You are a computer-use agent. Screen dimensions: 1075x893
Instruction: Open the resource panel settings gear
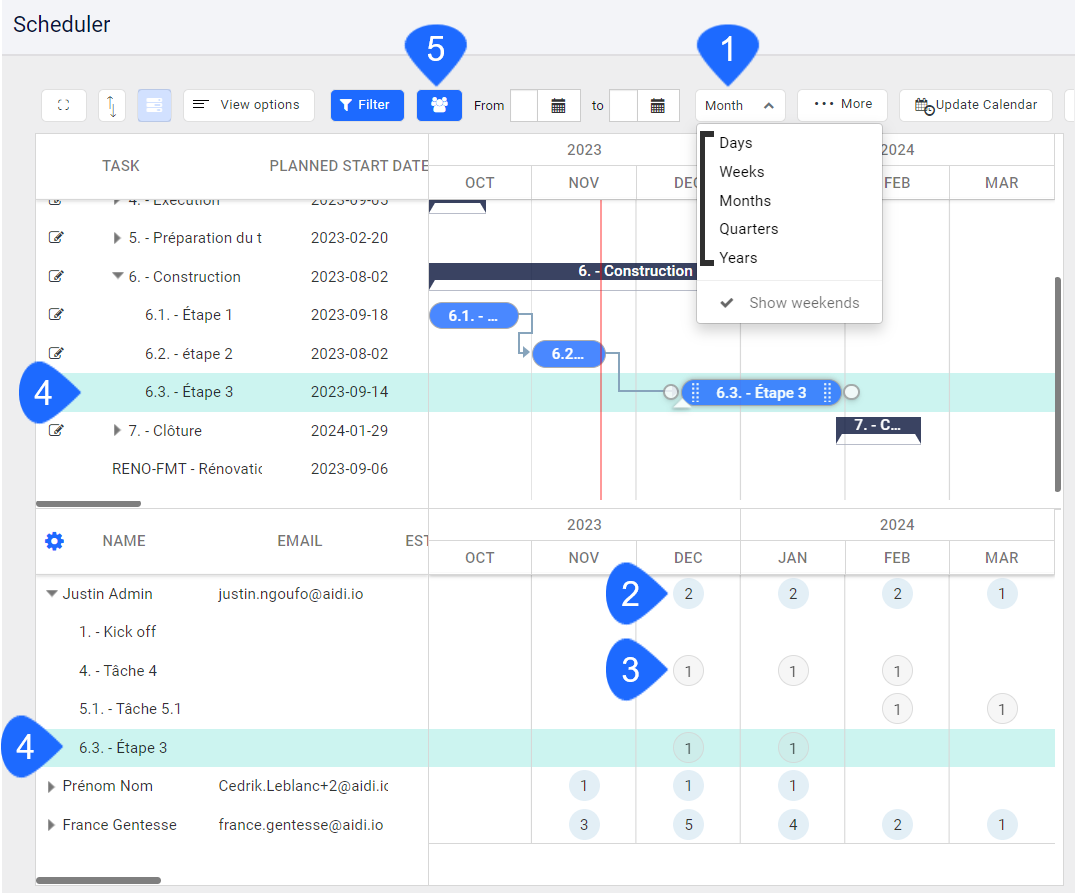click(54, 541)
